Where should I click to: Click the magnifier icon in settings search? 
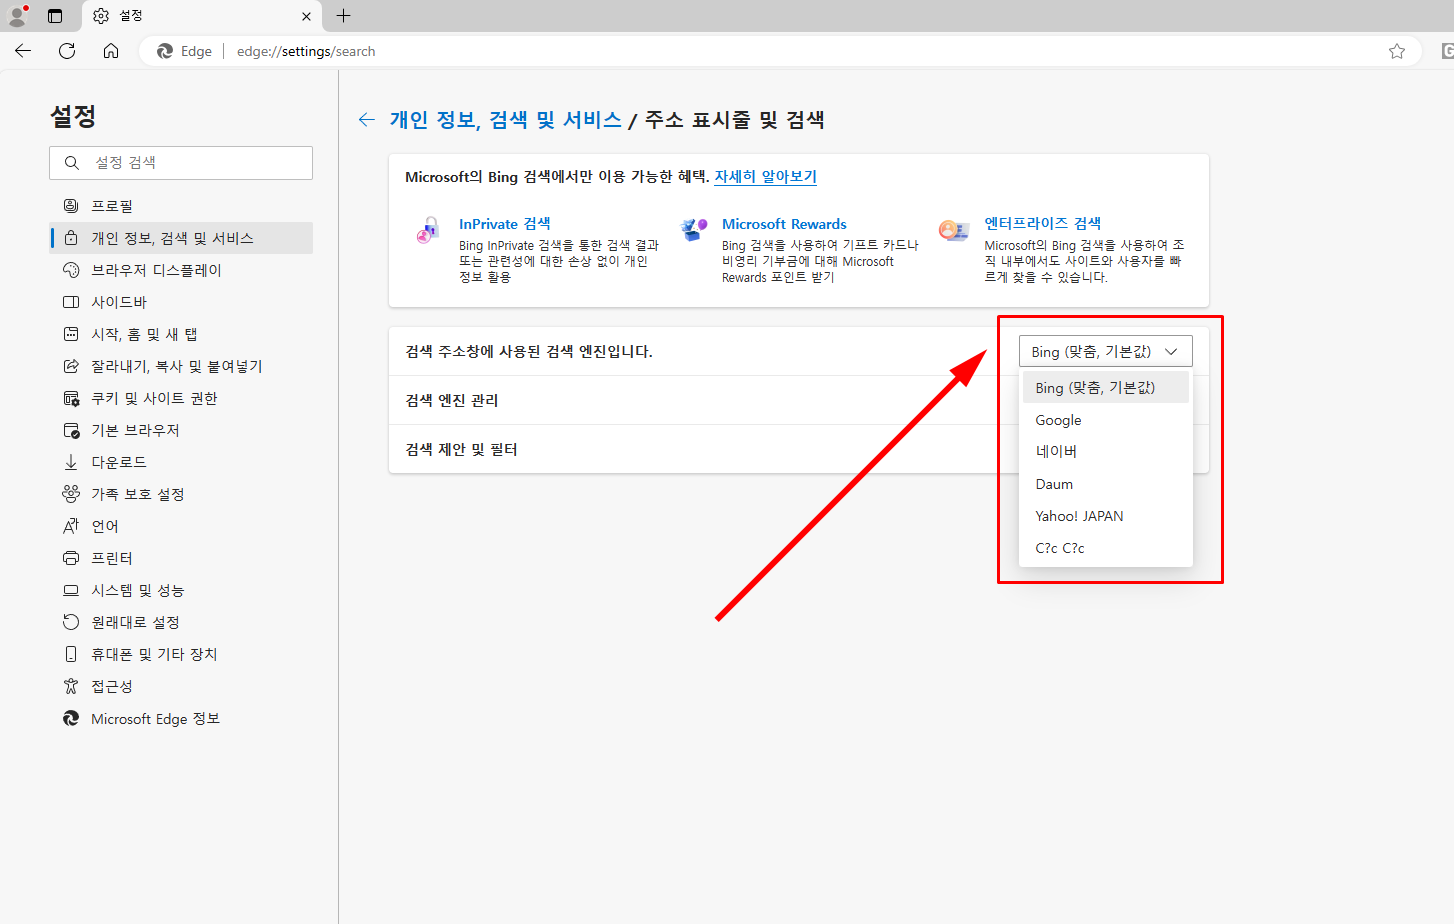[72, 163]
